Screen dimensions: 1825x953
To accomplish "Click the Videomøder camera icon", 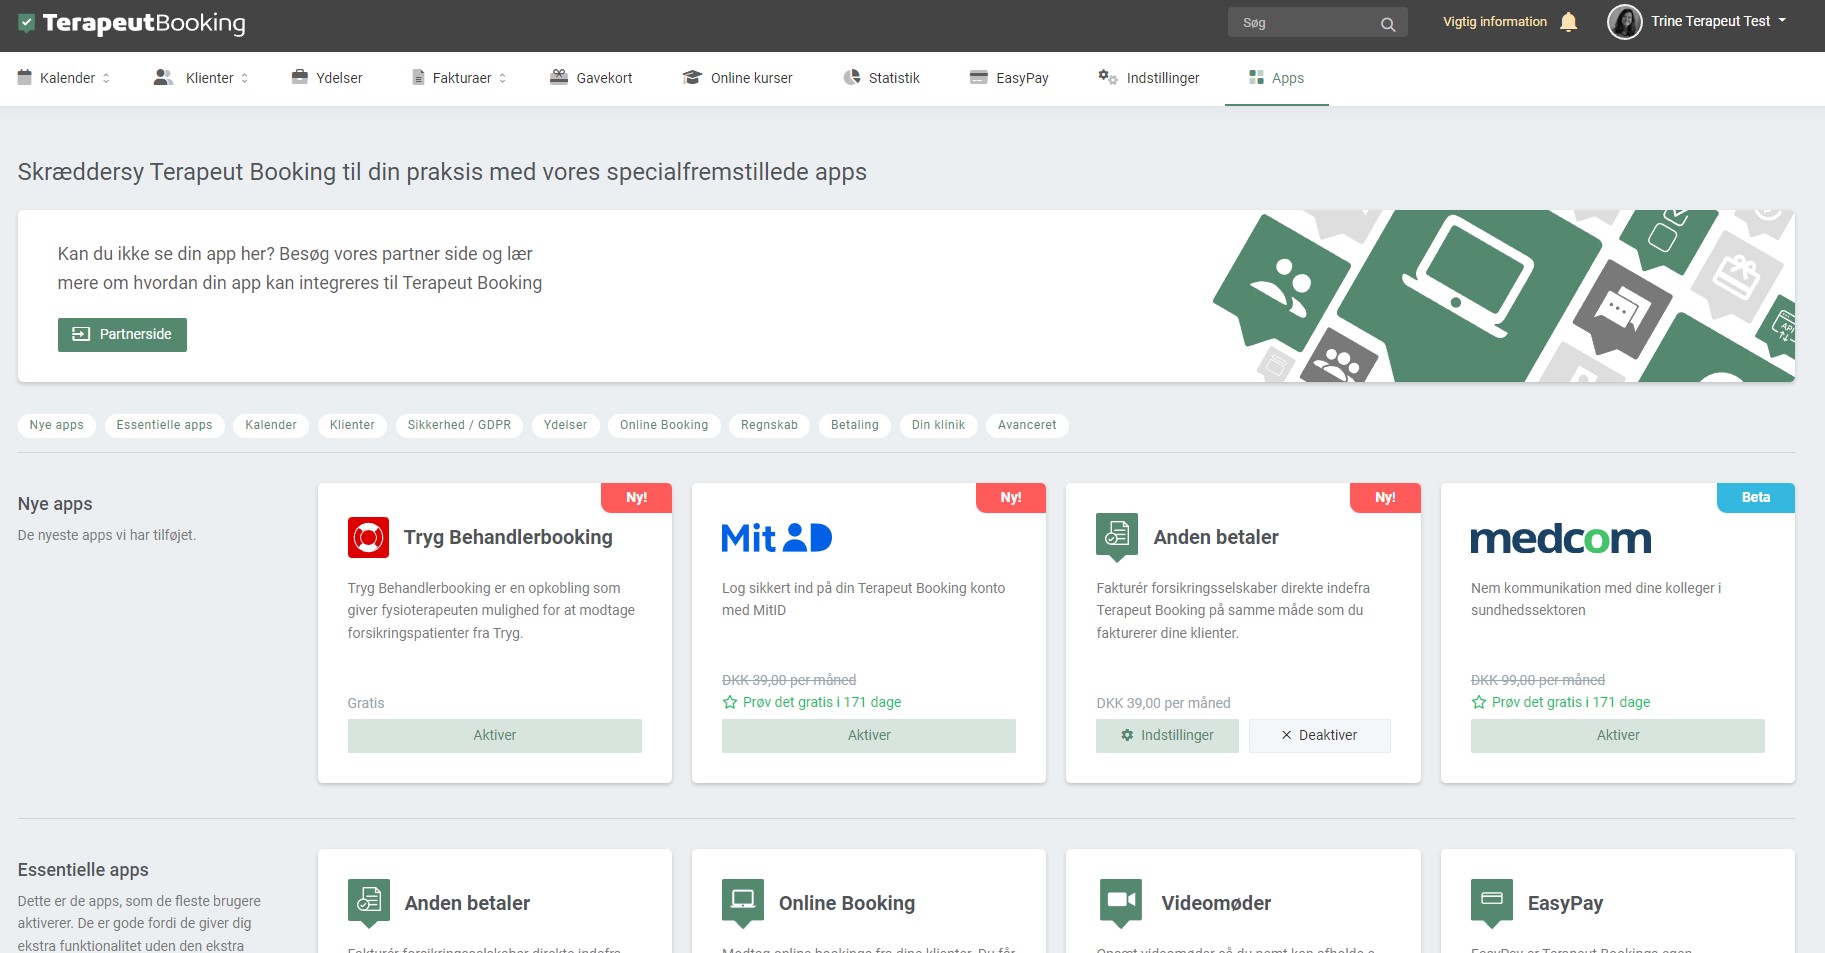I will point(1120,903).
